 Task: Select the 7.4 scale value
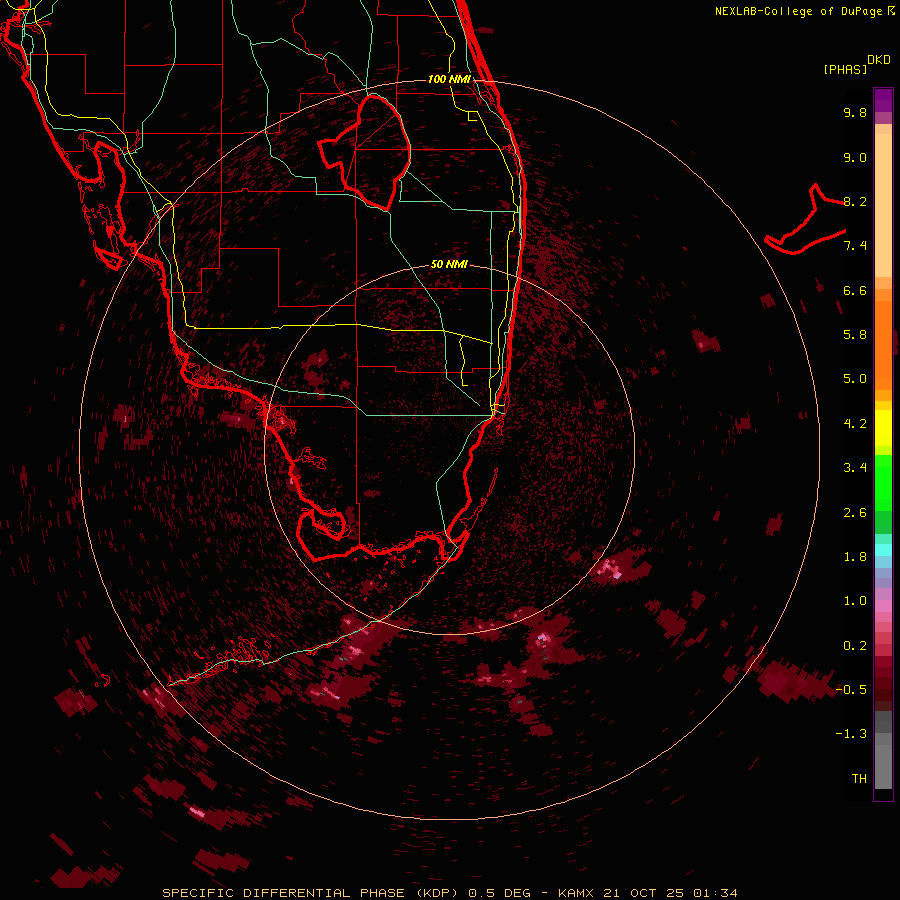point(855,246)
